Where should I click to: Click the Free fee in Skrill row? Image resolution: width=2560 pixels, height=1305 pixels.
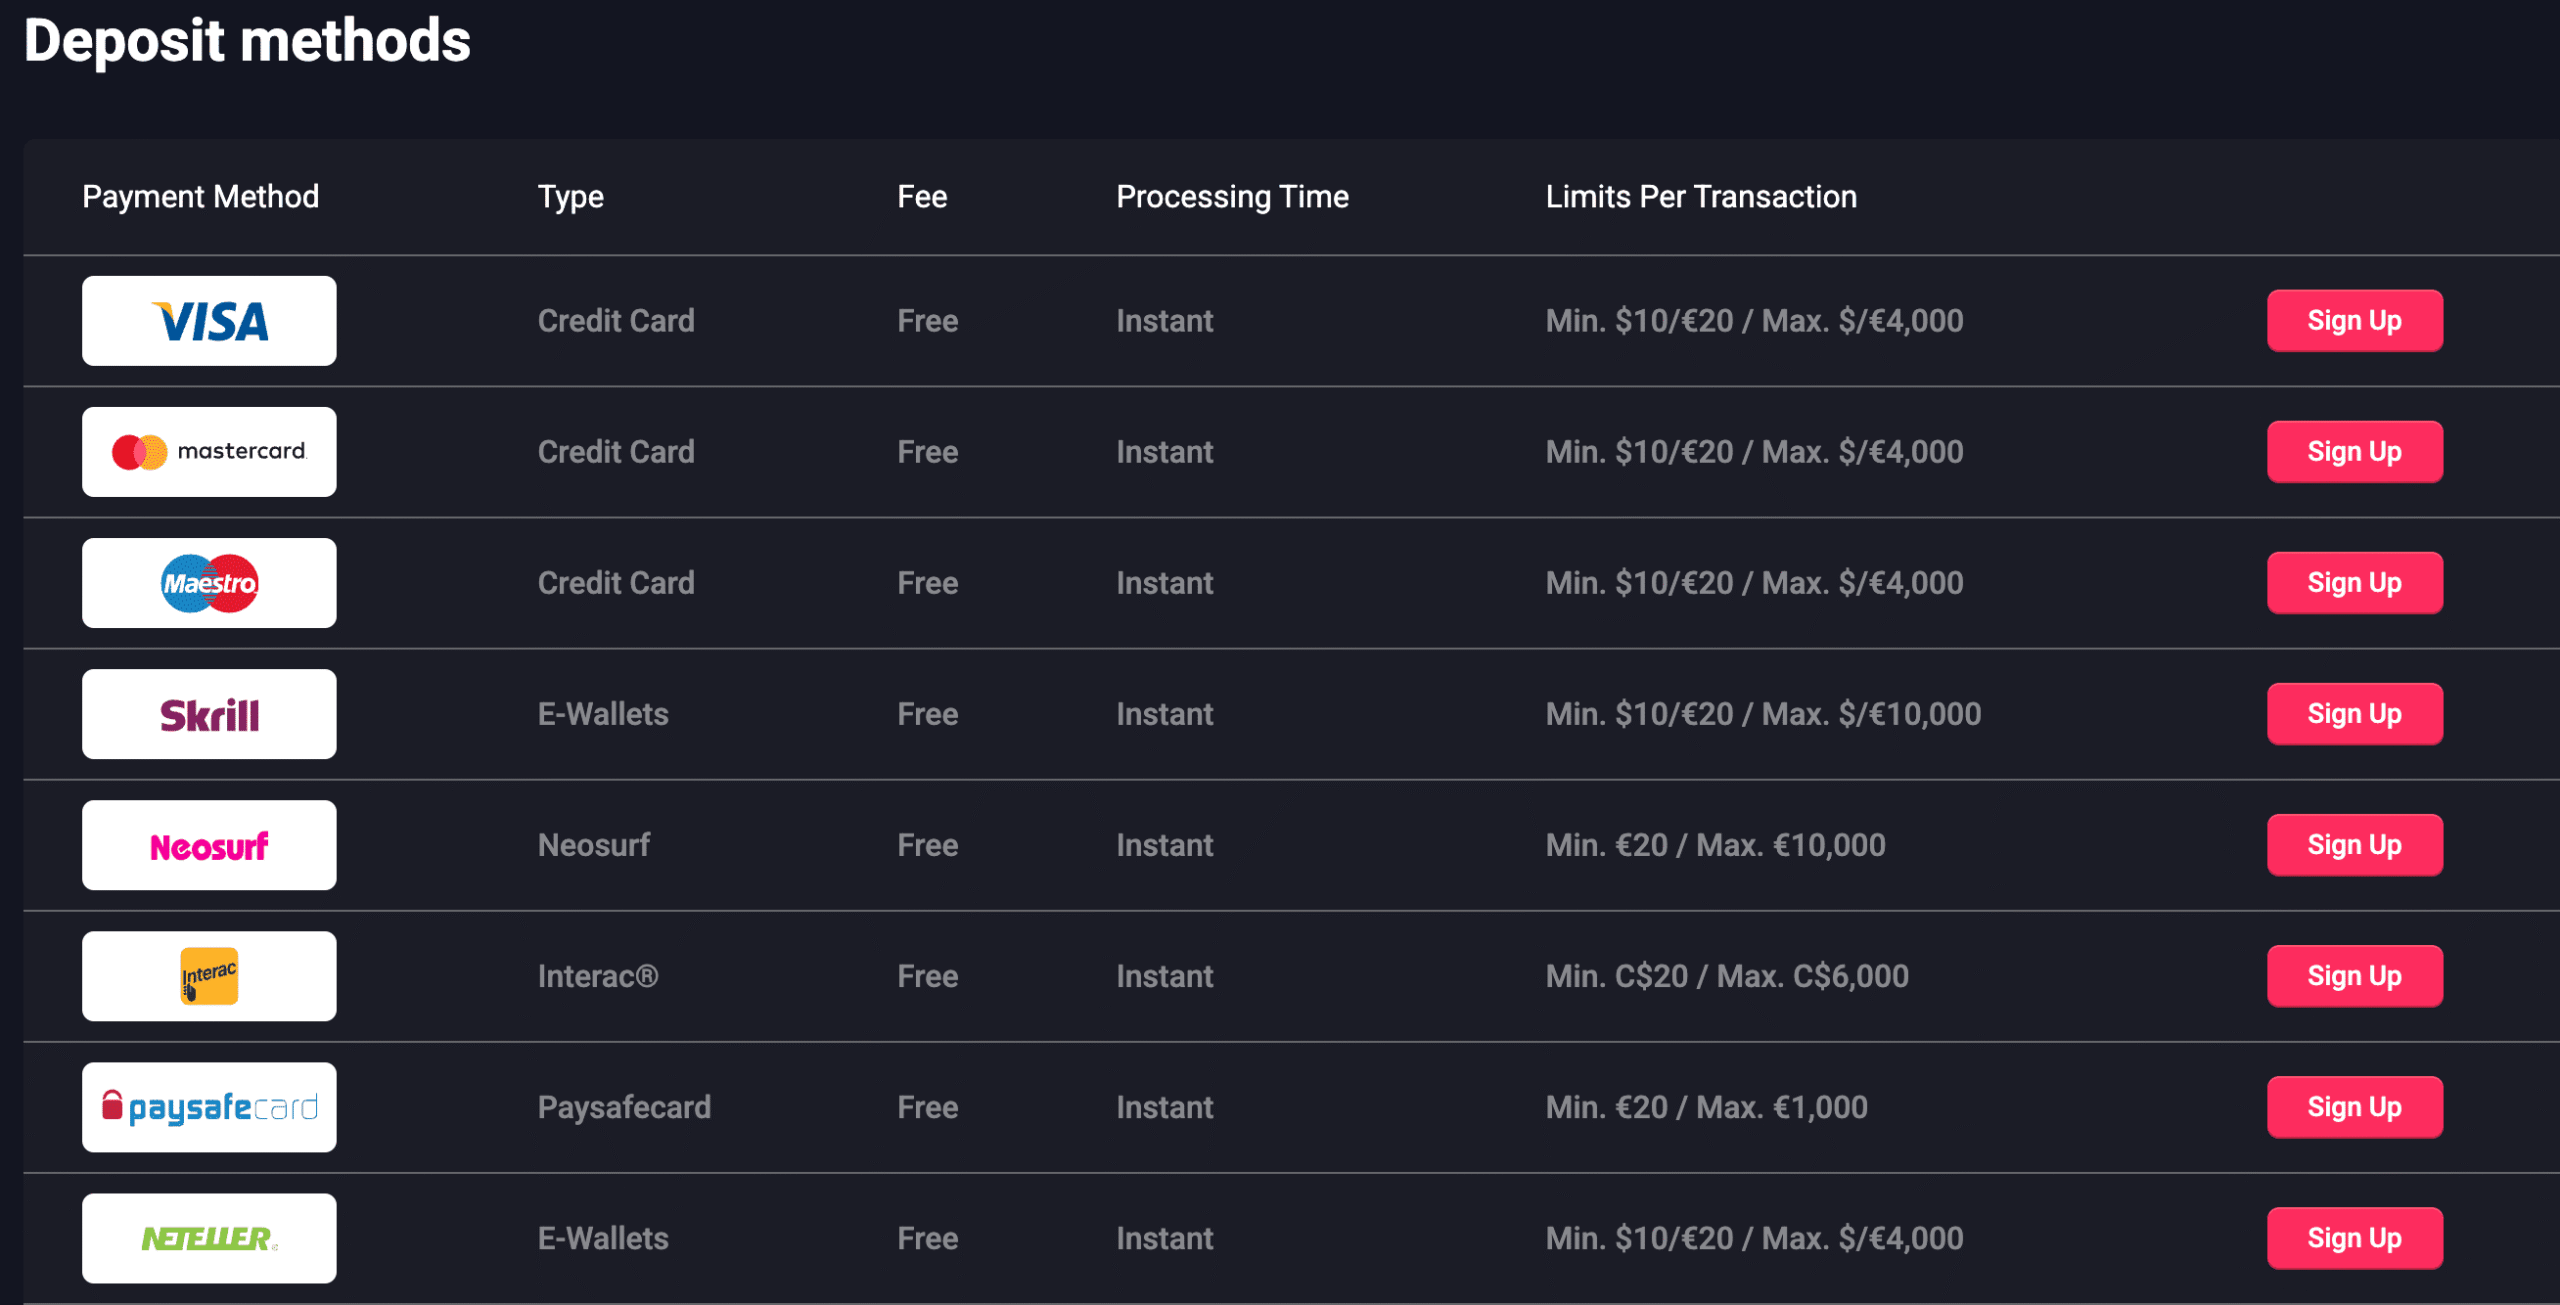(928, 714)
